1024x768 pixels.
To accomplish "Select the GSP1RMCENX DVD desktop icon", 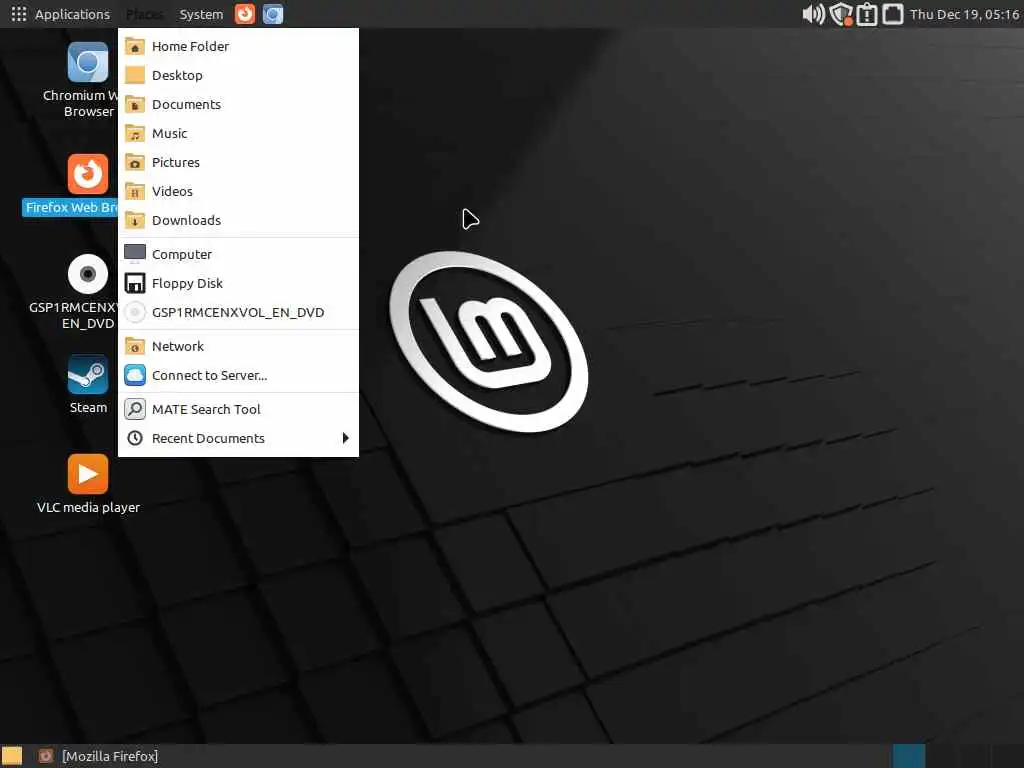I will click(88, 274).
